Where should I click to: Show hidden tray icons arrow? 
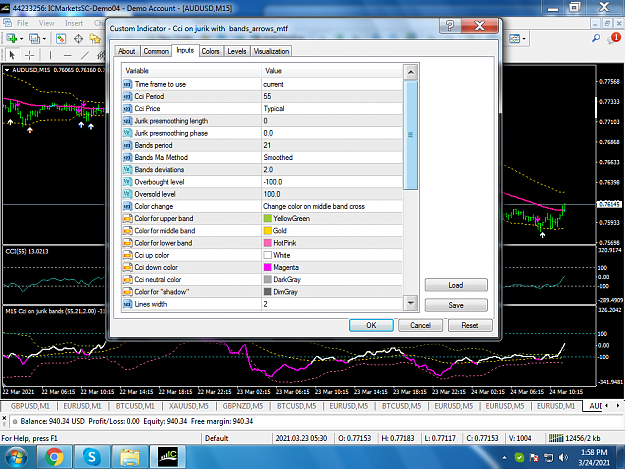(x=504, y=458)
